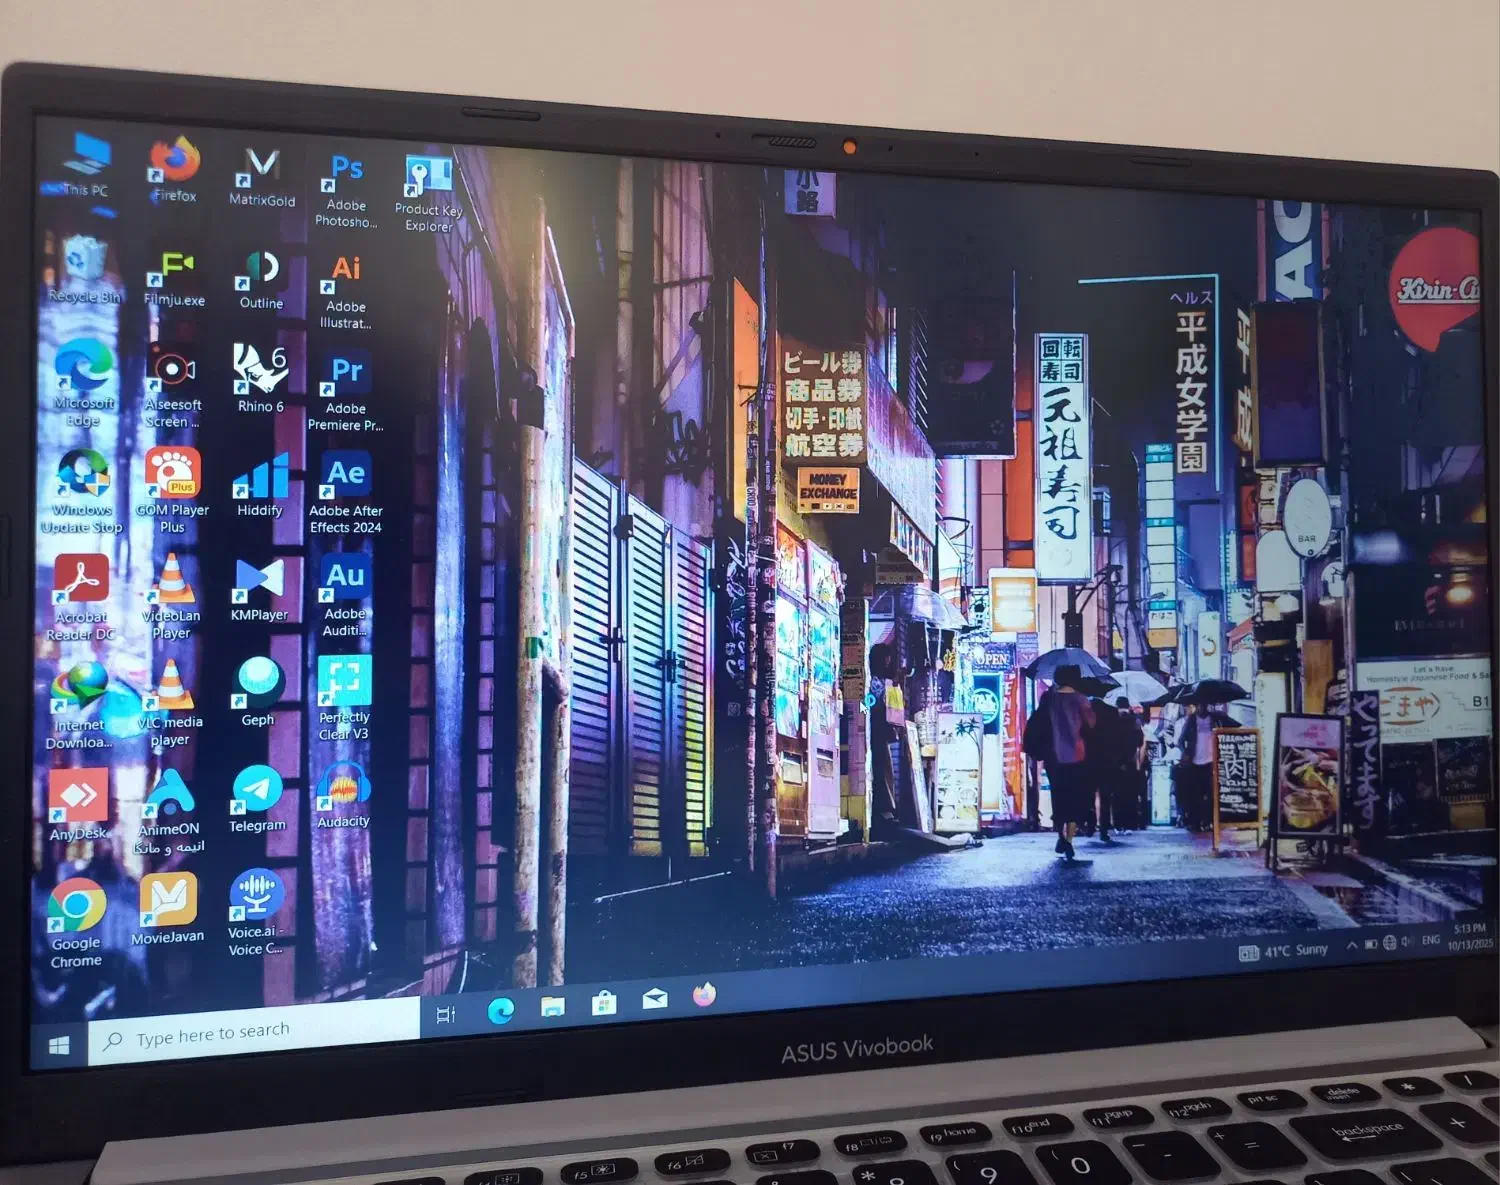Select the Rhino 6 desktop shortcut
Image resolution: width=1500 pixels, height=1185 pixels.
click(x=261, y=379)
